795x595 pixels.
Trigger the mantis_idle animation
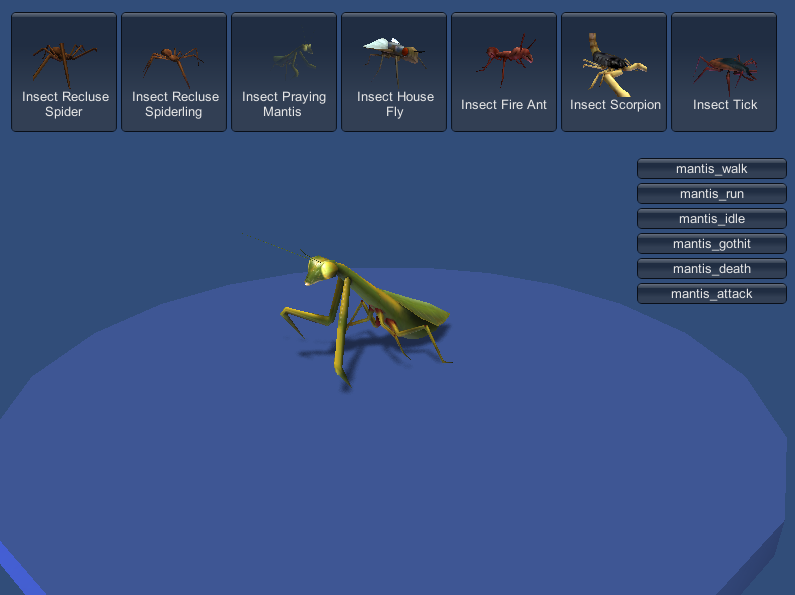712,218
